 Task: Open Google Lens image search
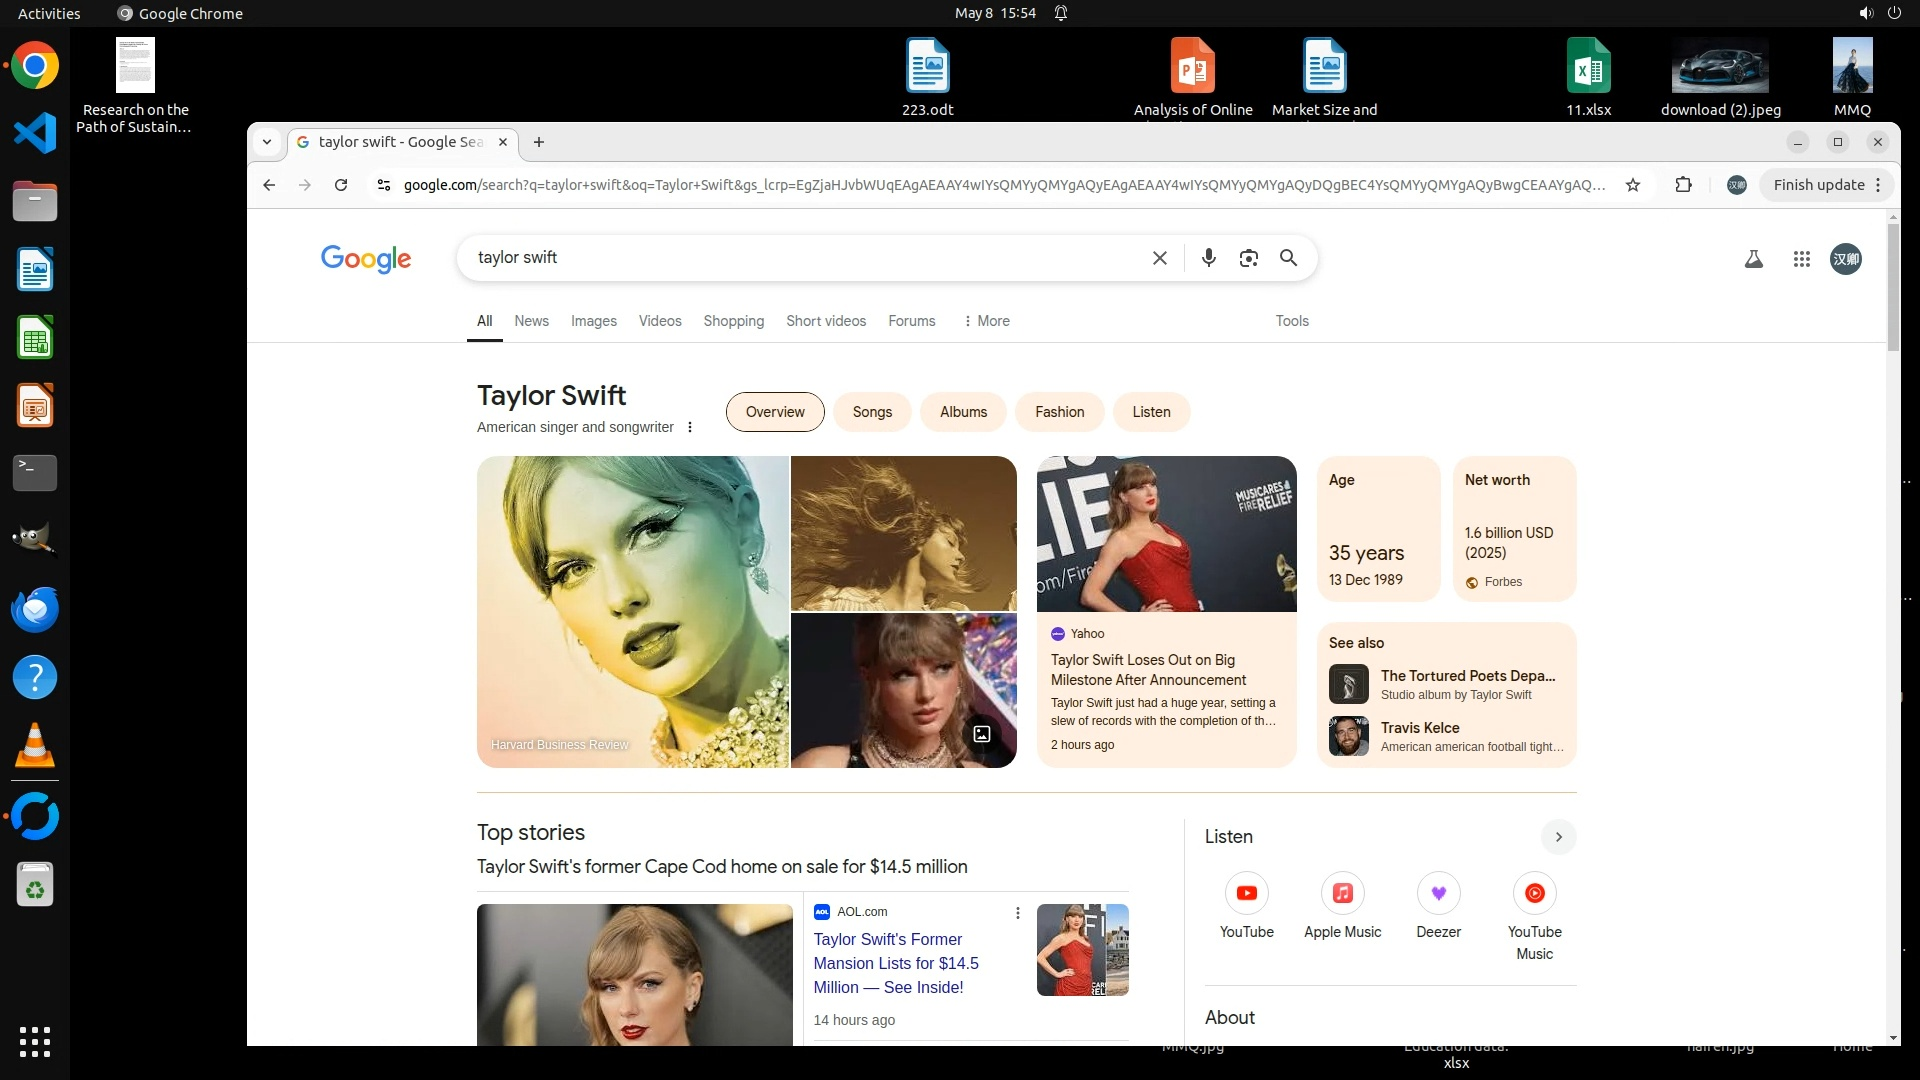coord(1248,258)
